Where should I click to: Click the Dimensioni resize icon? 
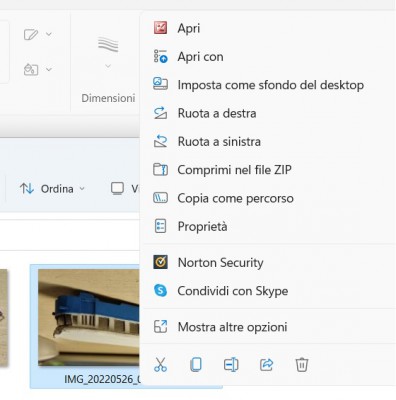click(x=108, y=45)
